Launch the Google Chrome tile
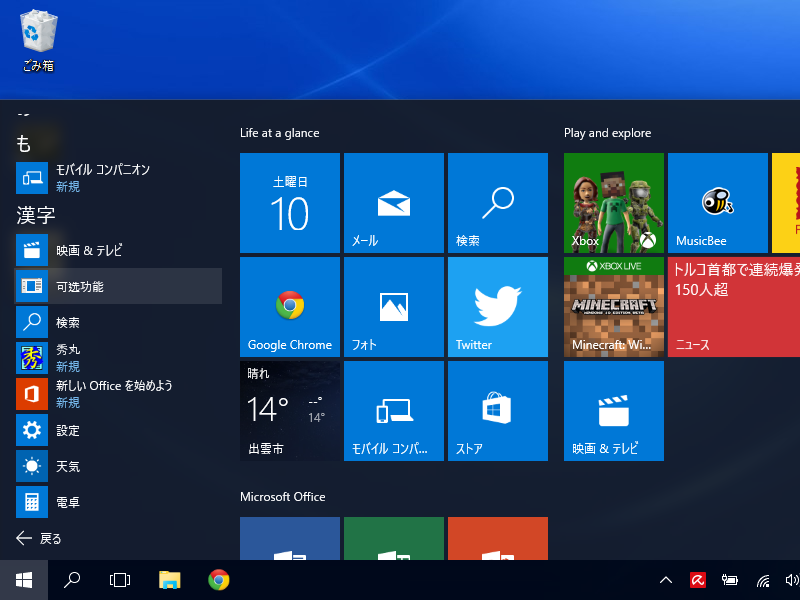Viewport: 800px width, 600px height. (x=290, y=307)
